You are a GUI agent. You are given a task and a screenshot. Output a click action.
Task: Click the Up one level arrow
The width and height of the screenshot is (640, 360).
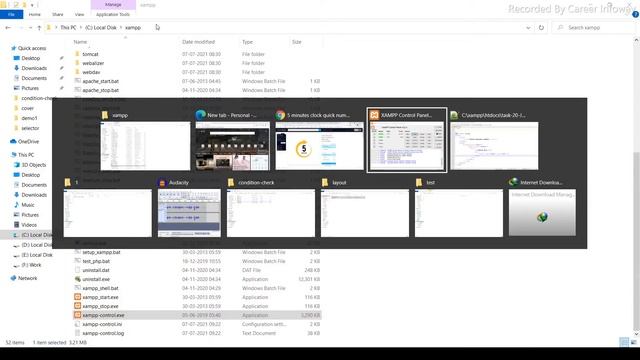click(39, 27)
